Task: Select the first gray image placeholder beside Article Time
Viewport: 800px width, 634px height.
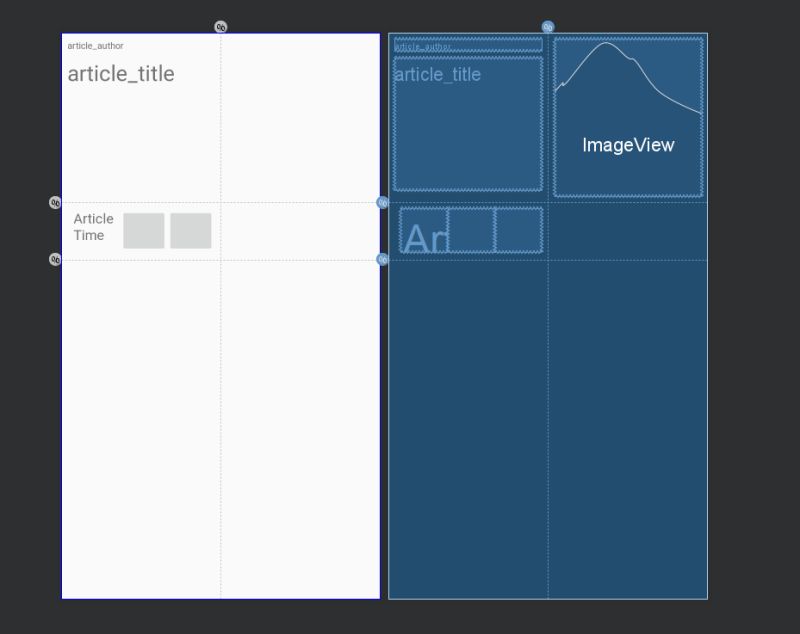Action: click(x=144, y=229)
